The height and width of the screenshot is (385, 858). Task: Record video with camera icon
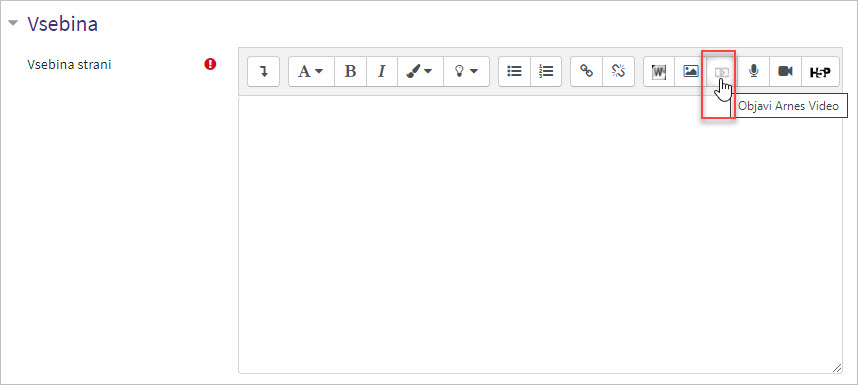(786, 71)
